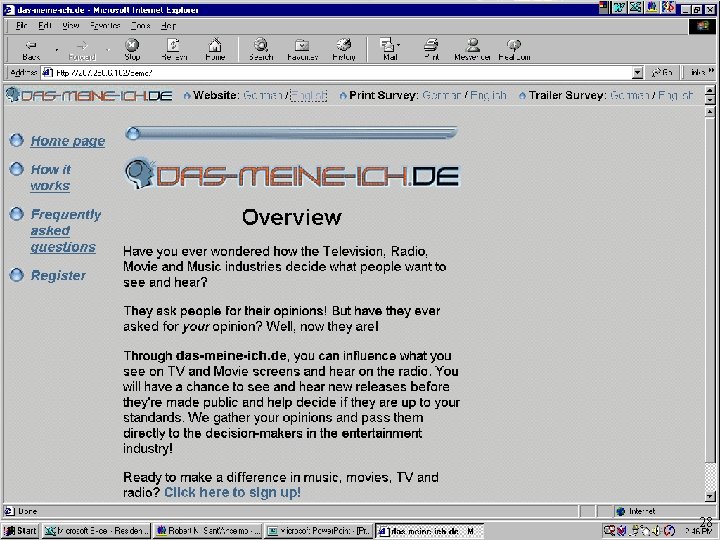Click the bullet icon beside How it works
This screenshot has width=720, height=540.
[x=17, y=169]
